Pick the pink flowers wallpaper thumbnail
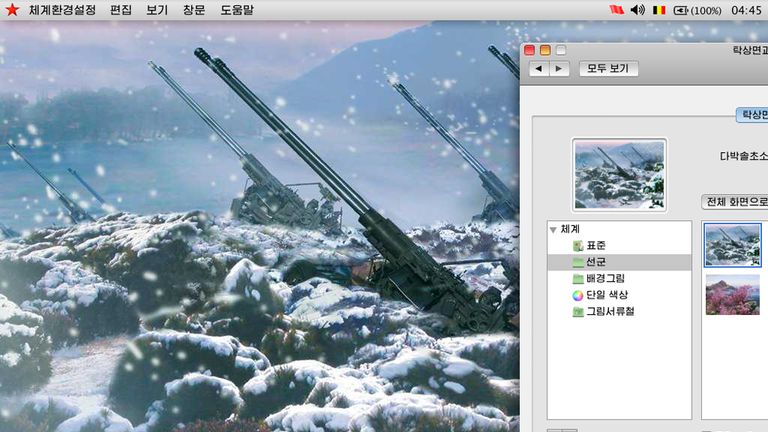This screenshot has height=432, width=768. [732, 295]
